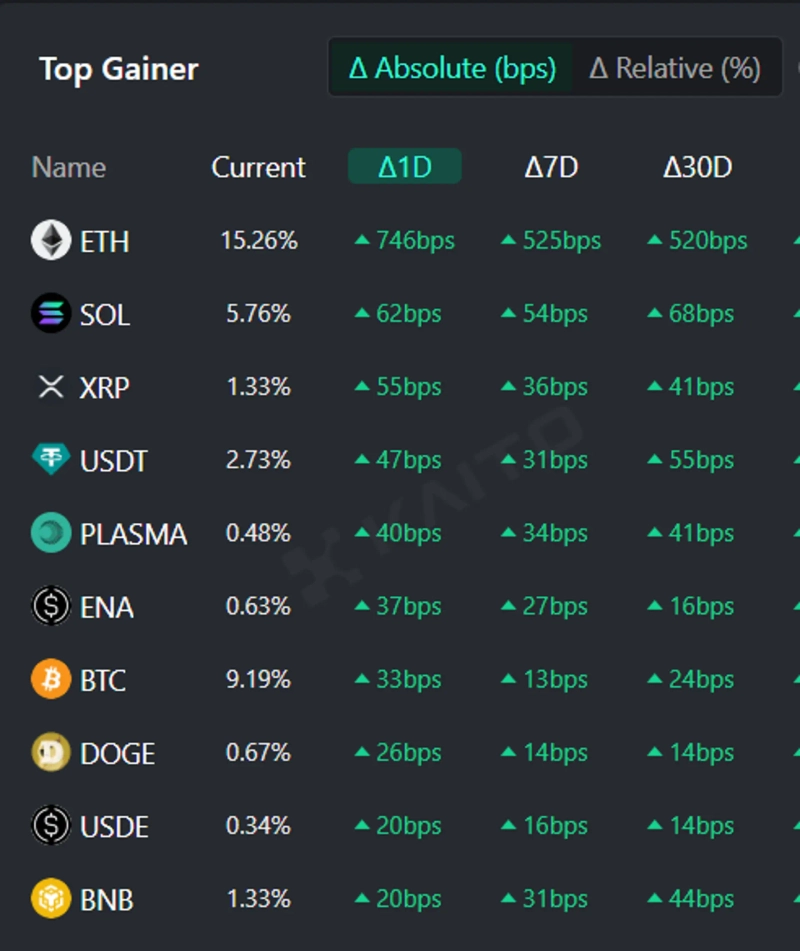Select the Δ1D column tab
The width and height of the screenshot is (800, 951).
click(x=405, y=167)
